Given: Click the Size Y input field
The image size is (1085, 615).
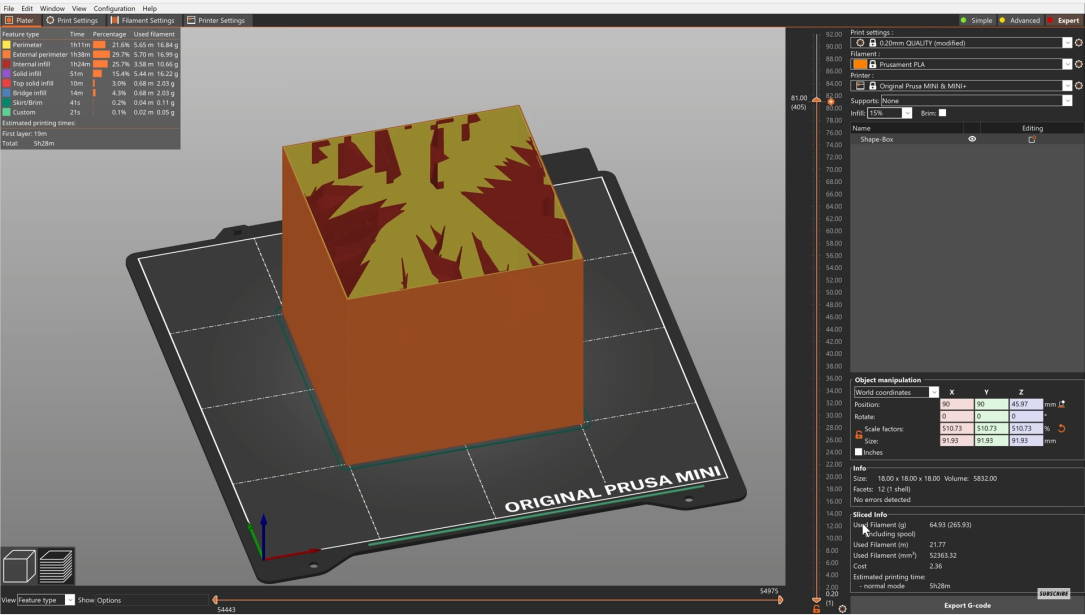Looking at the screenshot, I should (991, 440).
